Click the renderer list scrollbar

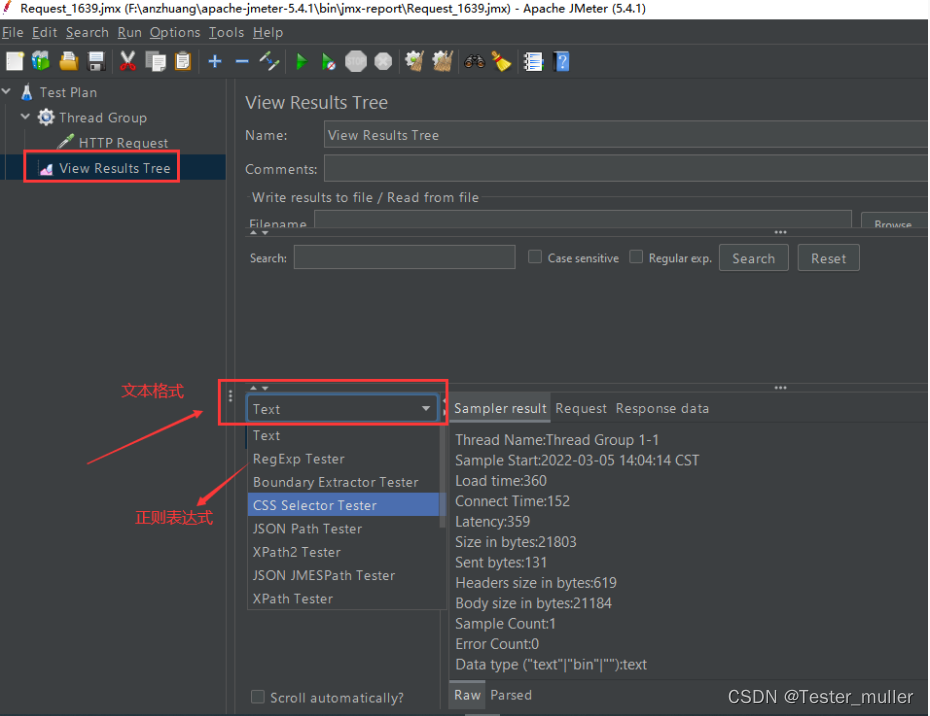click(x=442, y=476)
